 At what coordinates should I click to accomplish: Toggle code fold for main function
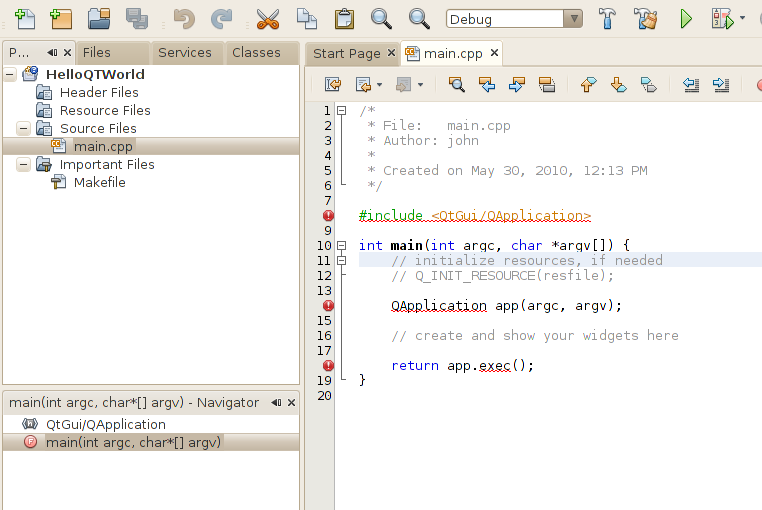[342, 245]
